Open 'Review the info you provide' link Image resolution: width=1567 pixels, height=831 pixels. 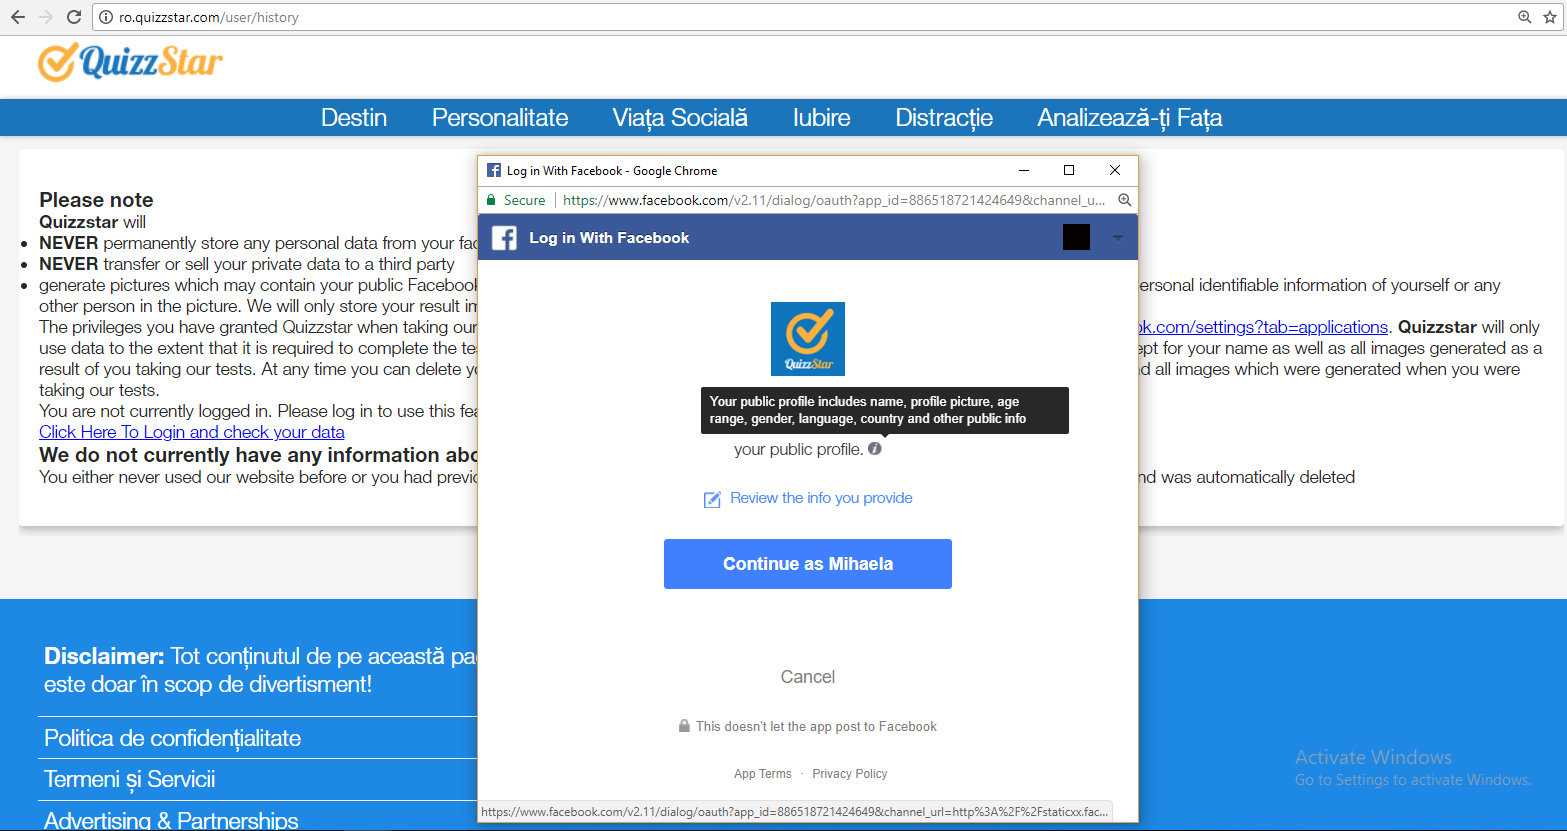tap(820, 498)
